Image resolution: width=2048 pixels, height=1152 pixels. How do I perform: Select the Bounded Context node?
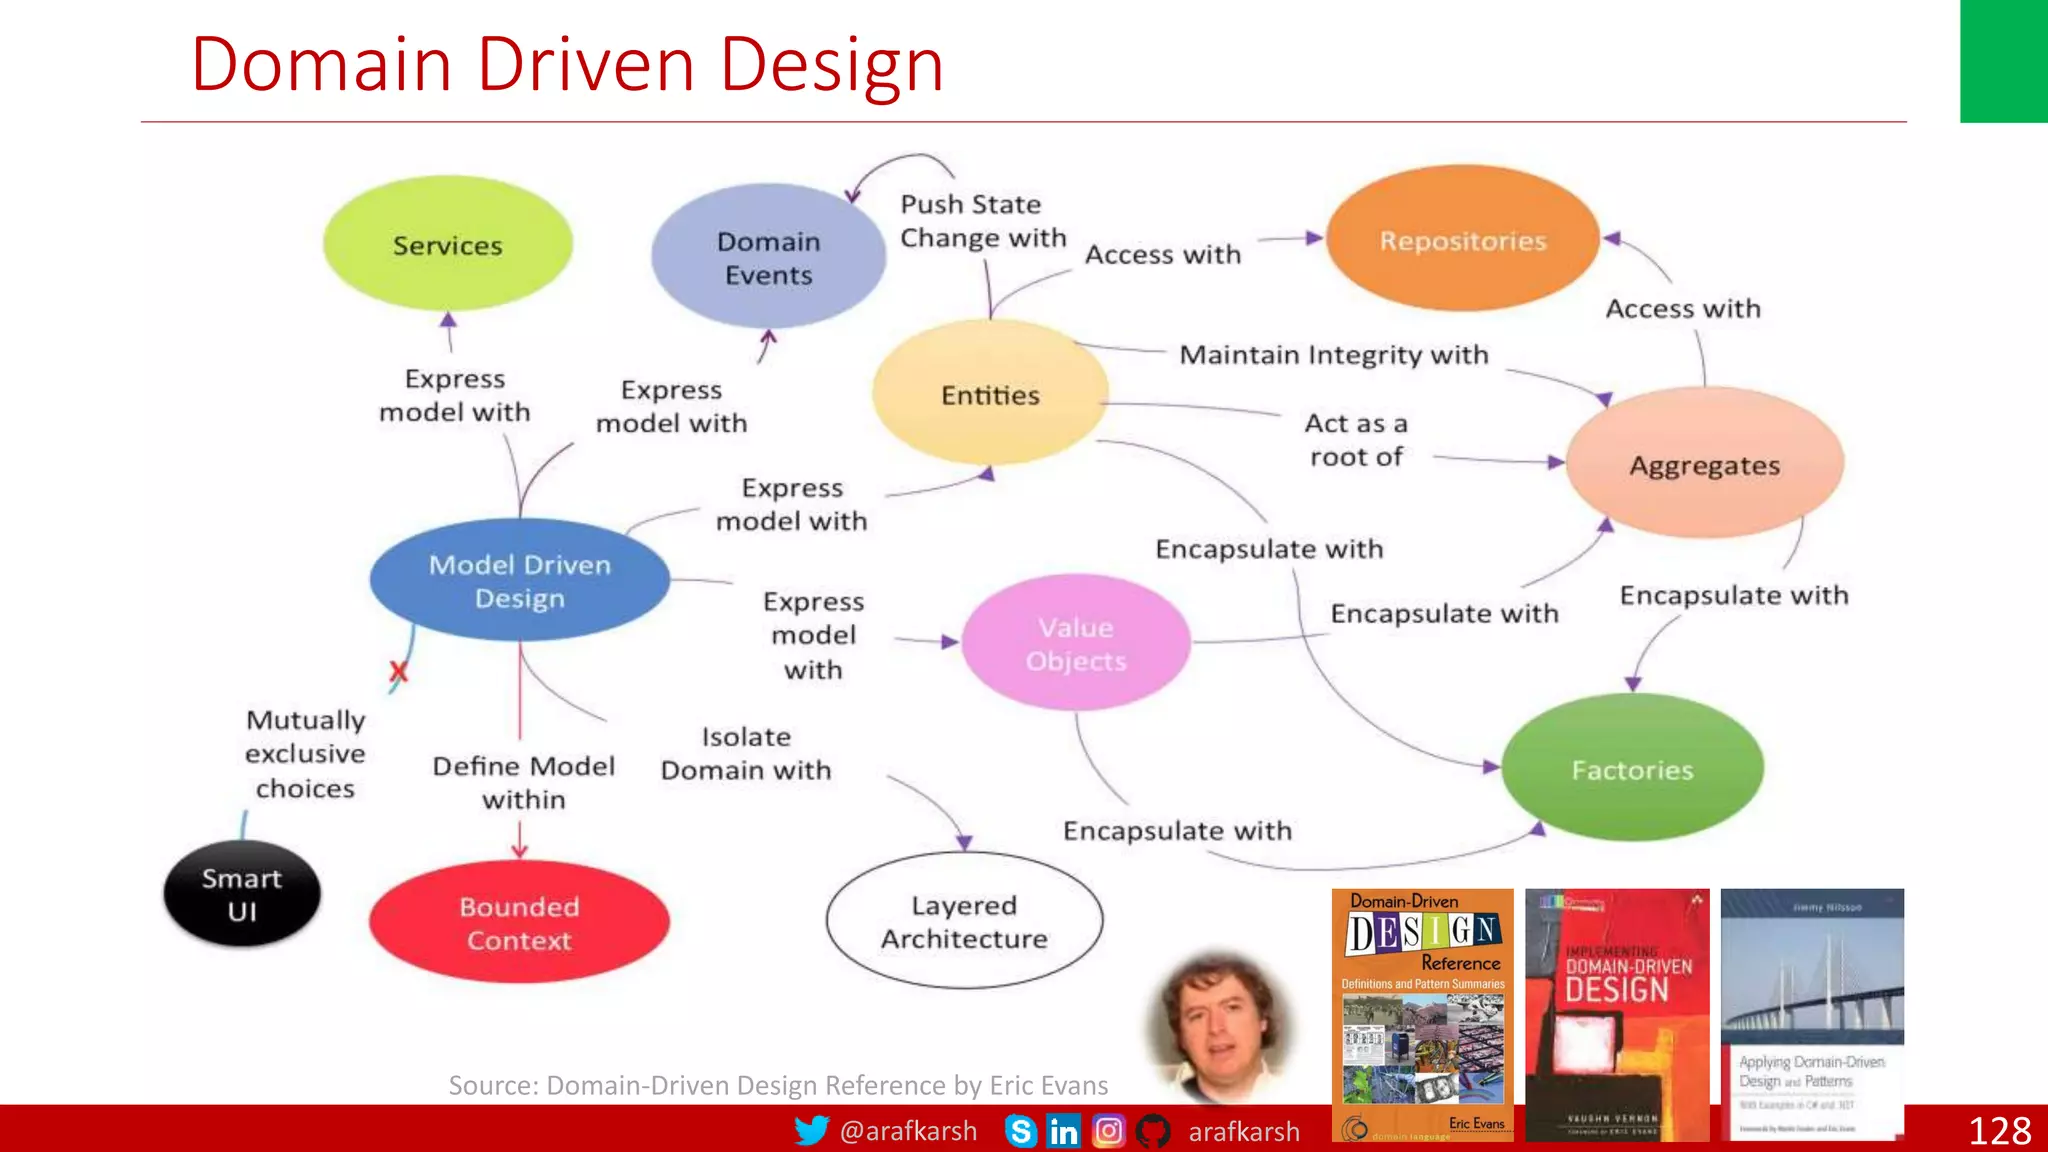coord(519,923)
